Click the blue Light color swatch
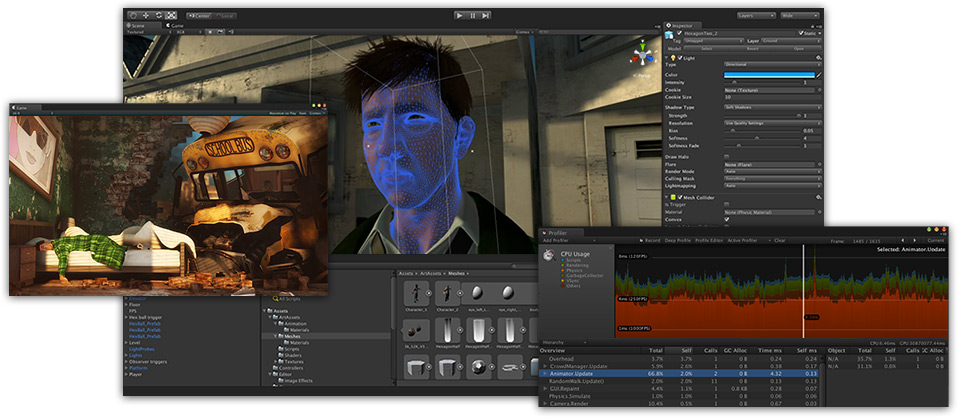The width and height of the screenshot is (958, 419). coord(768,74)
